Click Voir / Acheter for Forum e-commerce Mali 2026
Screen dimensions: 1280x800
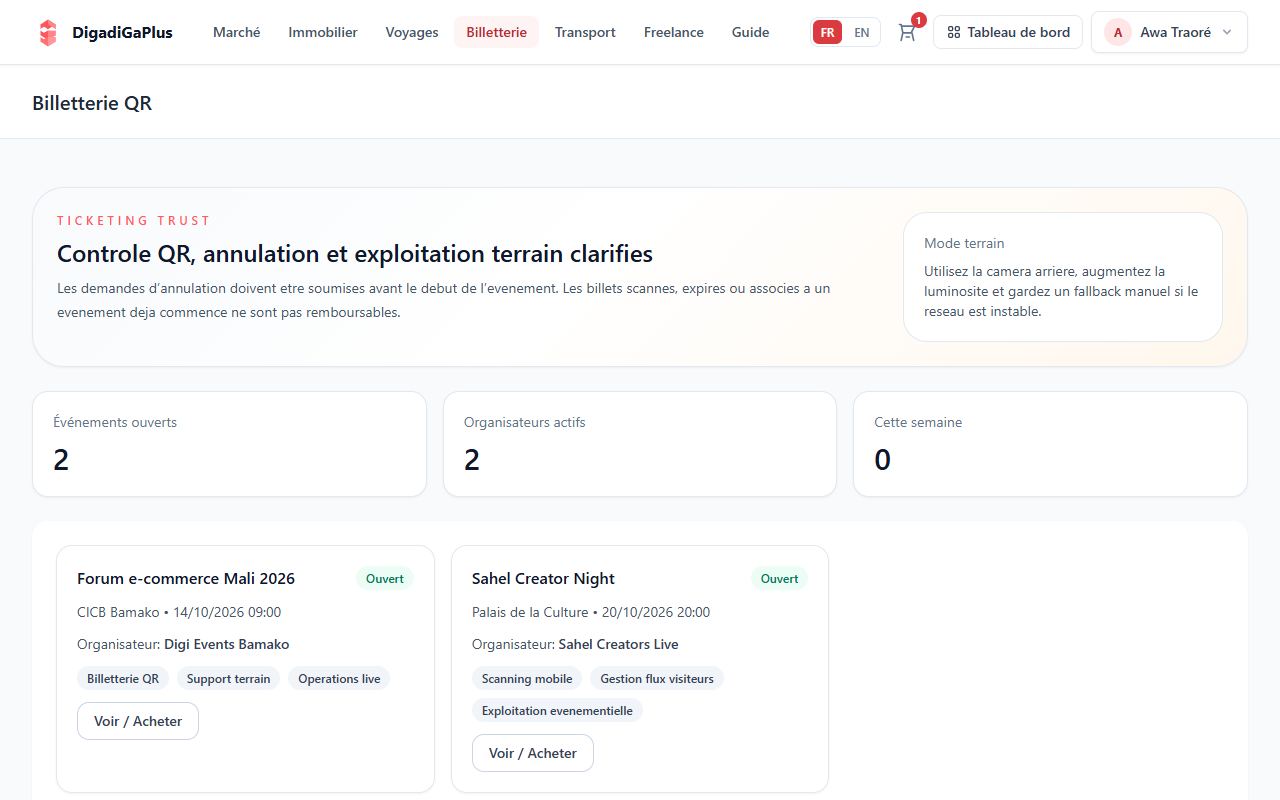138,721
